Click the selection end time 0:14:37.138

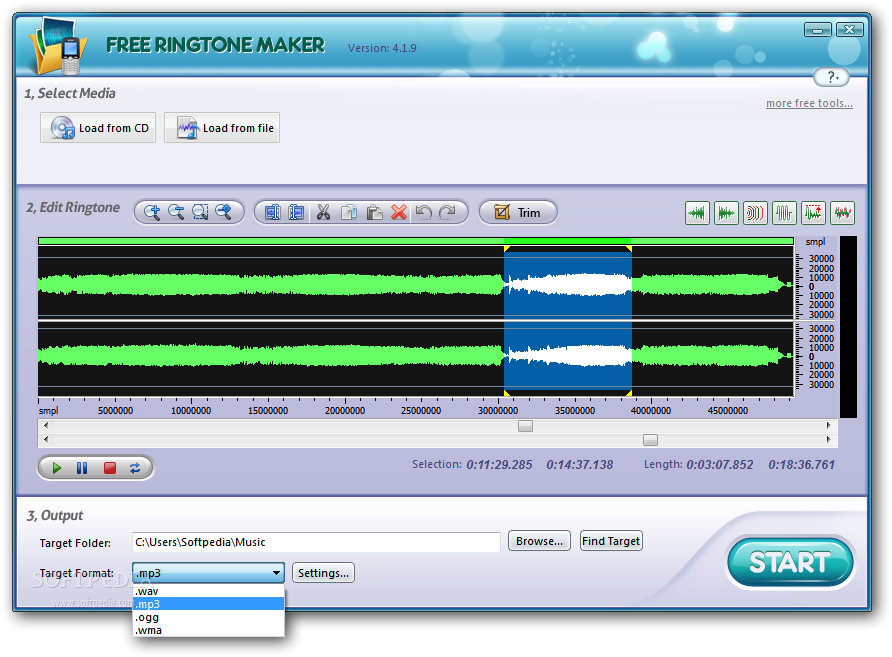580,465
